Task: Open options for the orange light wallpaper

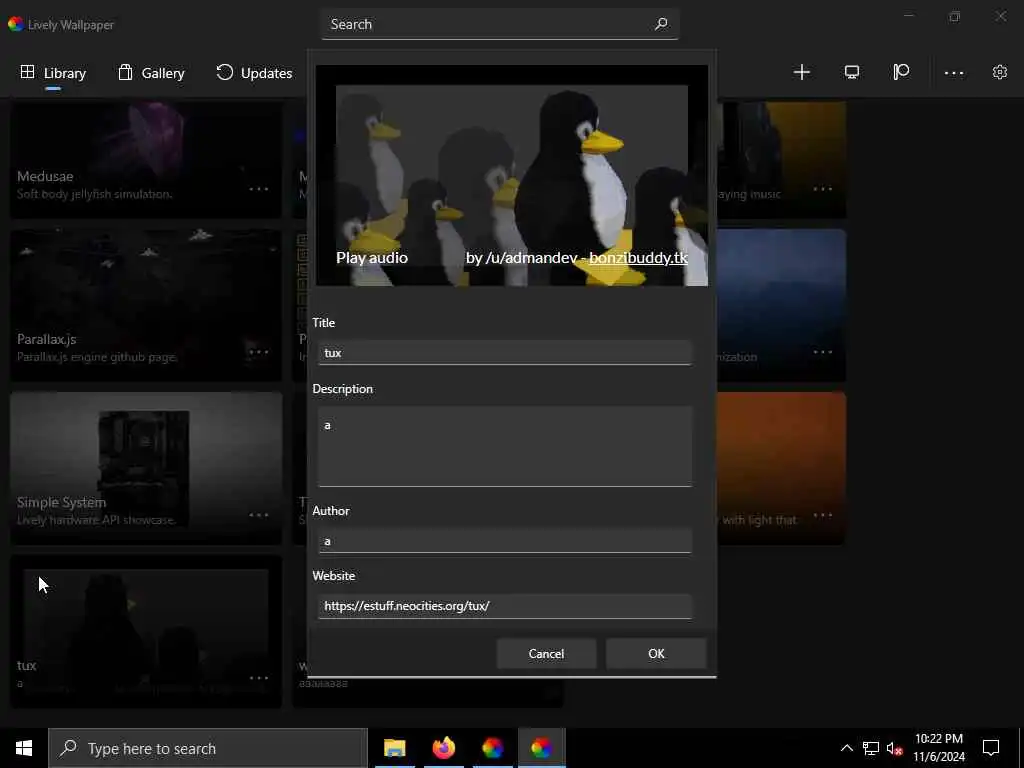Action: click(823, 515)
